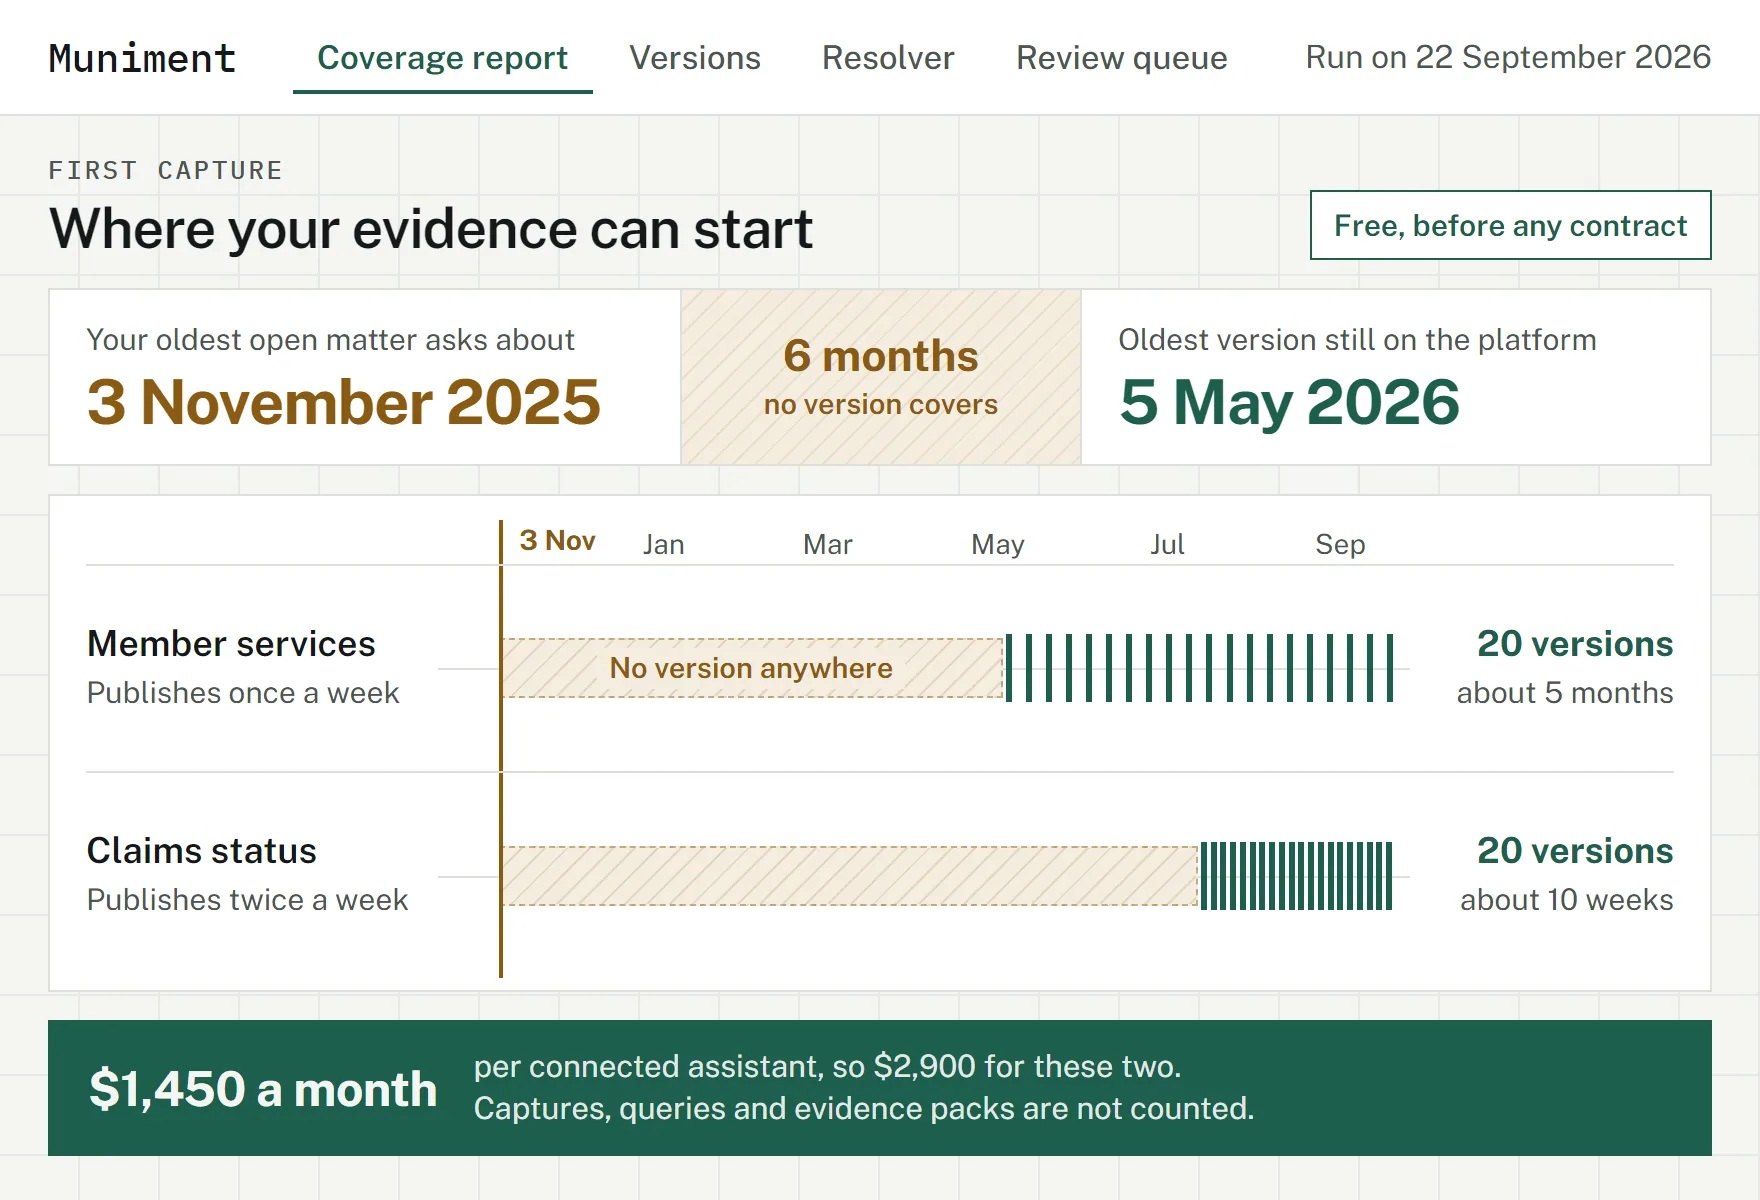Click the 'Jul' axis label
This screenshot has height=1200, width=1760.
(1167, 545)
